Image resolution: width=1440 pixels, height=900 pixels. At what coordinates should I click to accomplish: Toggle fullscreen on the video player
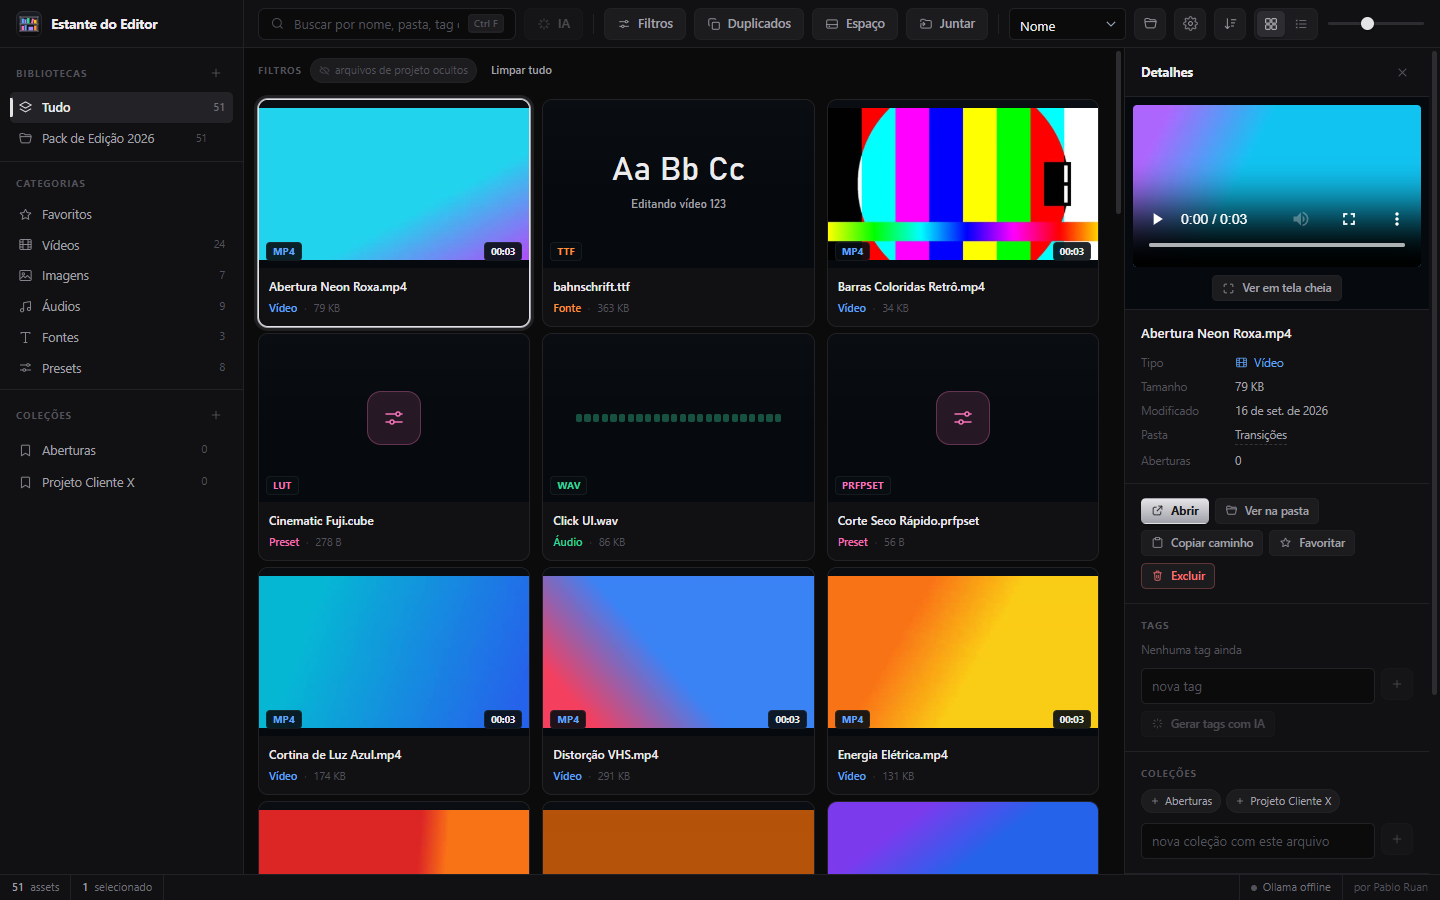pyautogui.click(x=1349, y=219)
